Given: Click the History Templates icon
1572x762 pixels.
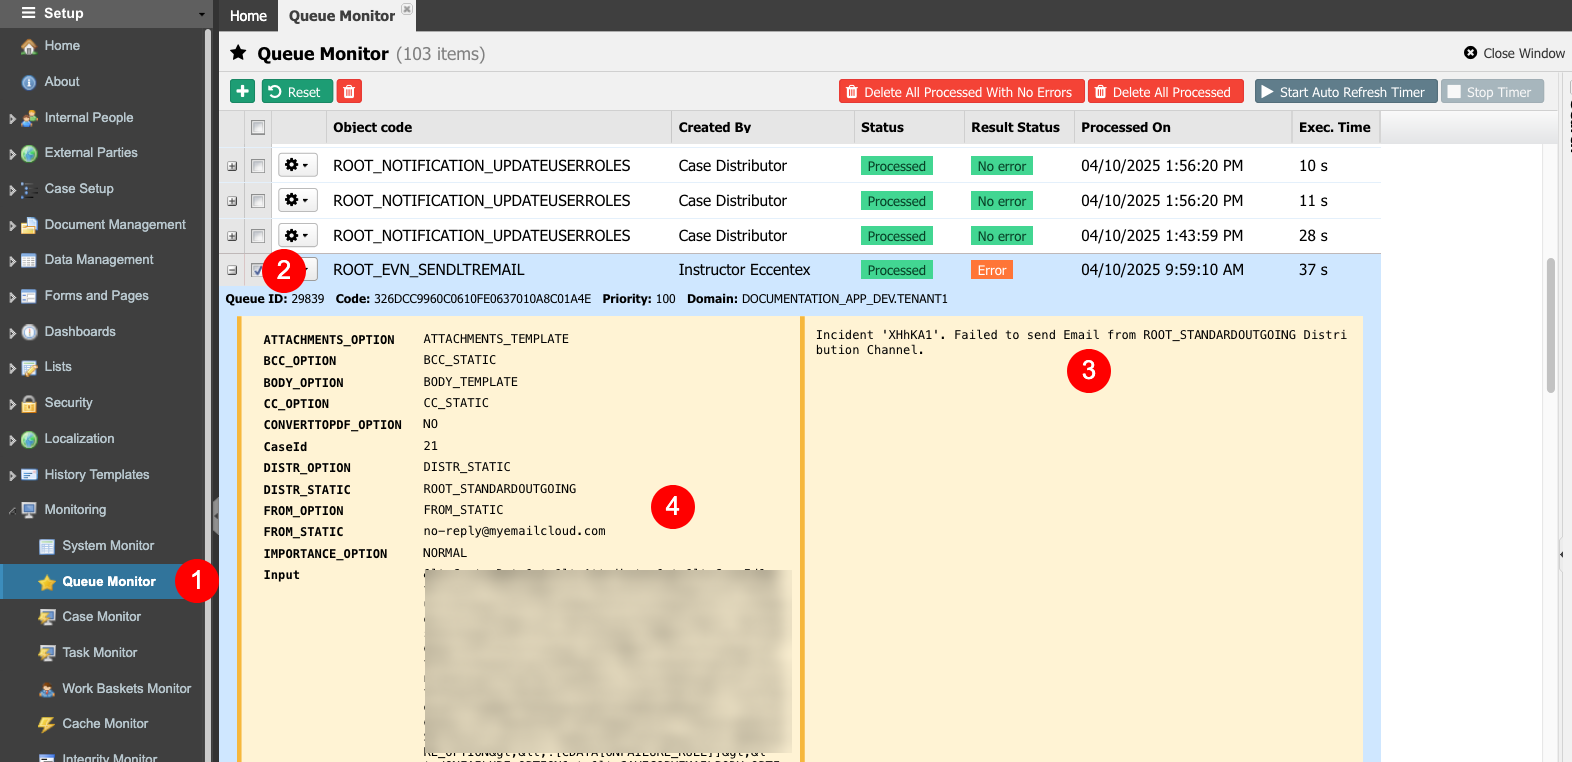Looking at the screenshot, I should pyautogui.click(x=29, y=475).
